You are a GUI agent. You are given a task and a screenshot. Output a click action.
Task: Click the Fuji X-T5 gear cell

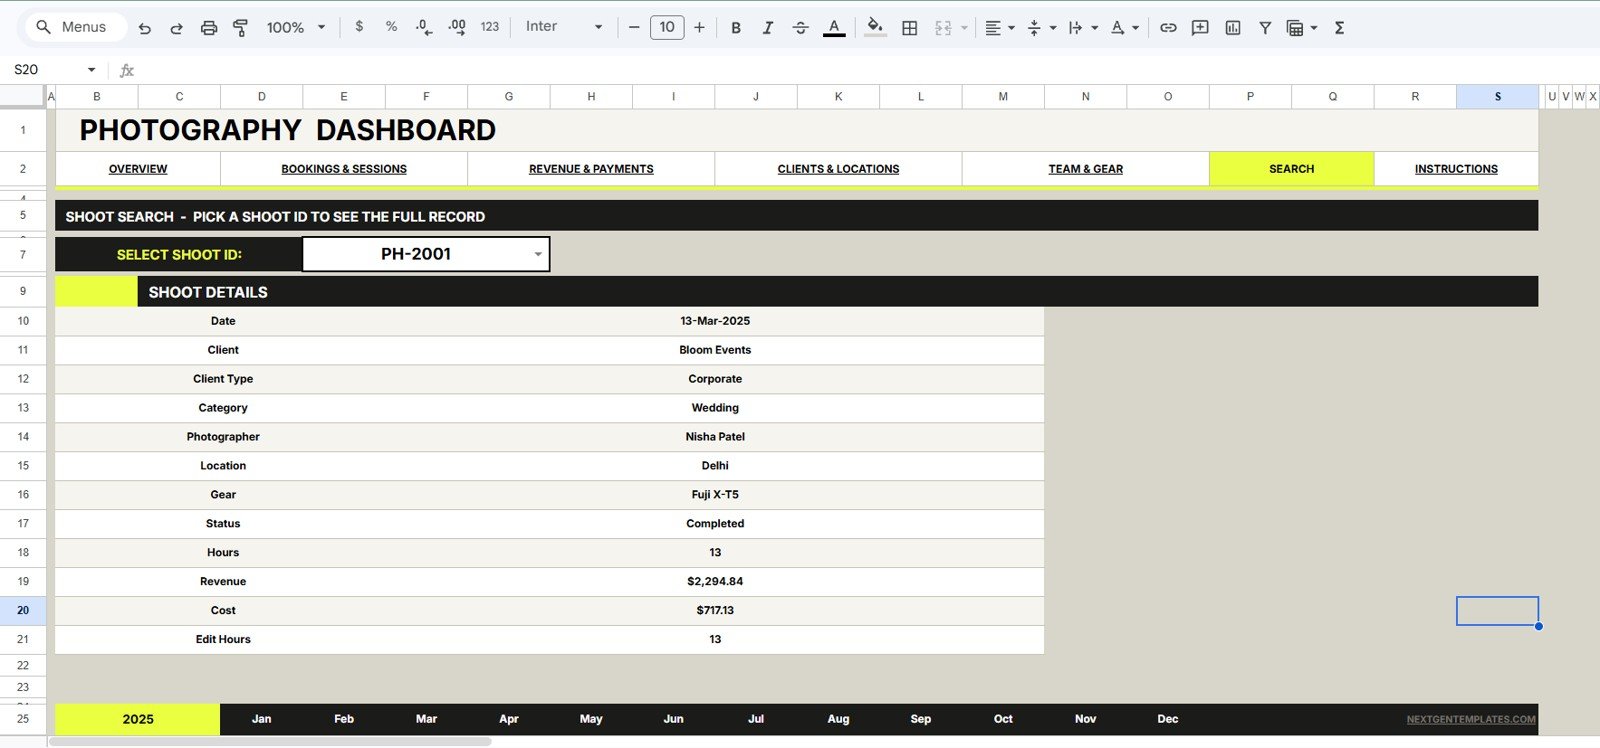coord(715,495)
